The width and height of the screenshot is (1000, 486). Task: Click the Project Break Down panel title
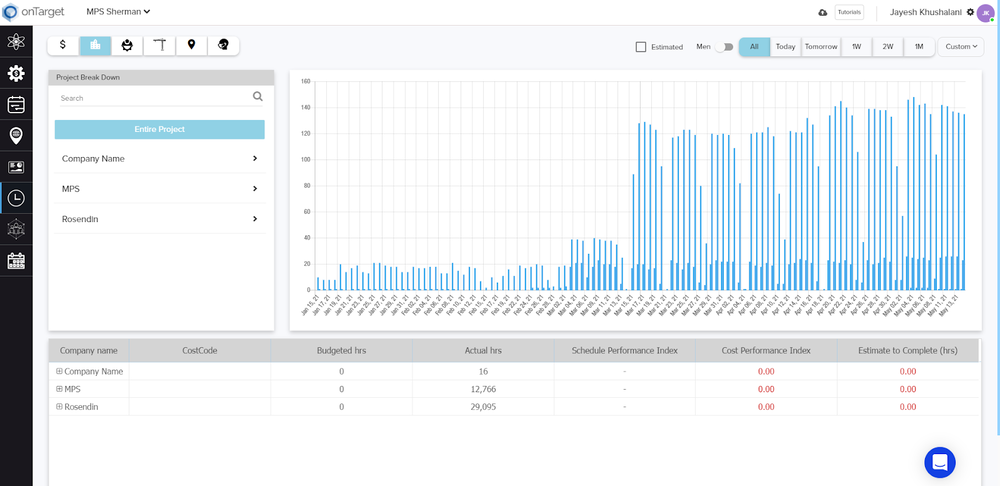point(88,77)
